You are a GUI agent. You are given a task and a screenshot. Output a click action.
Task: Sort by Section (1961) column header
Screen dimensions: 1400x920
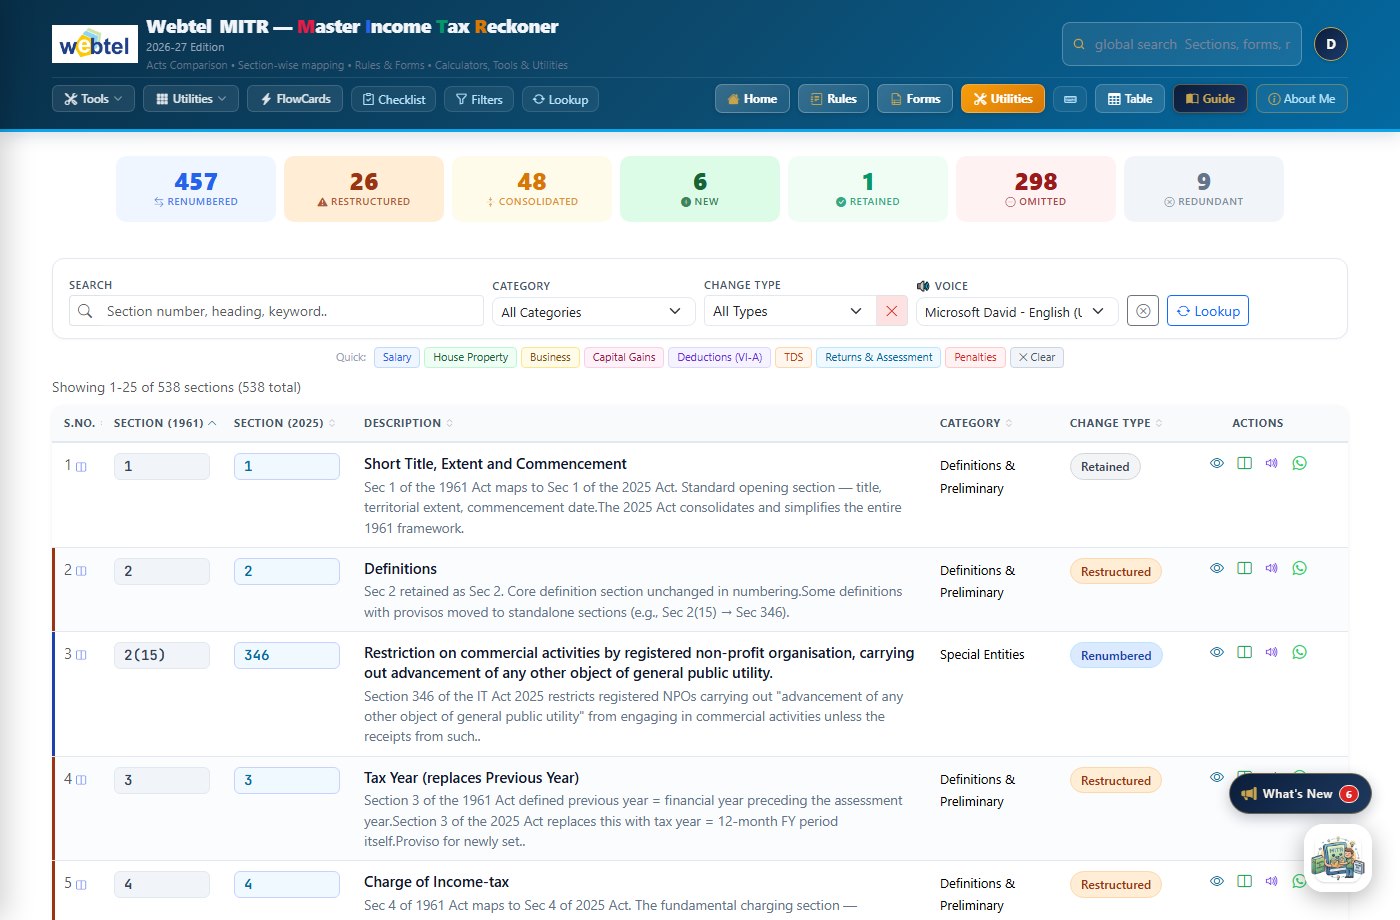pos(165,423)
